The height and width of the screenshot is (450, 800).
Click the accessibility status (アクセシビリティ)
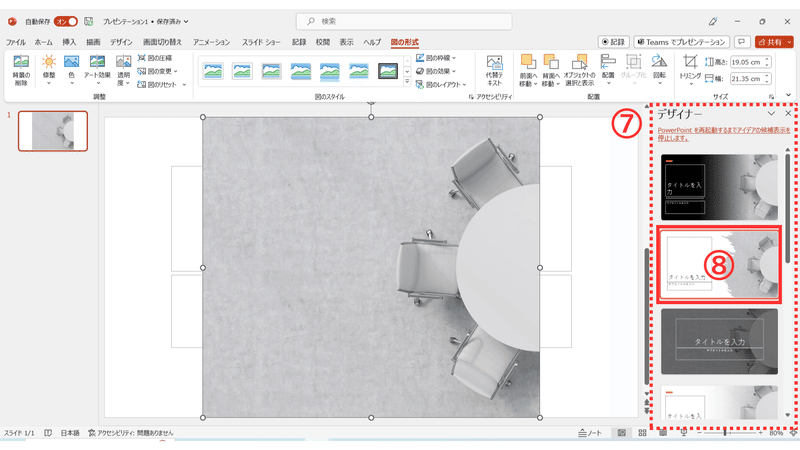131,433
